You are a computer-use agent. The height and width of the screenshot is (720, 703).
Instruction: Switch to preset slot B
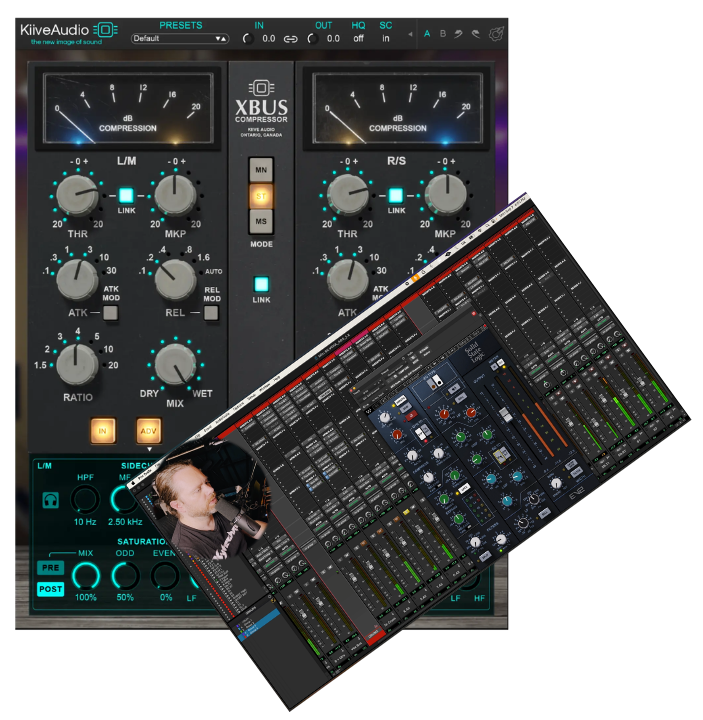443,34
